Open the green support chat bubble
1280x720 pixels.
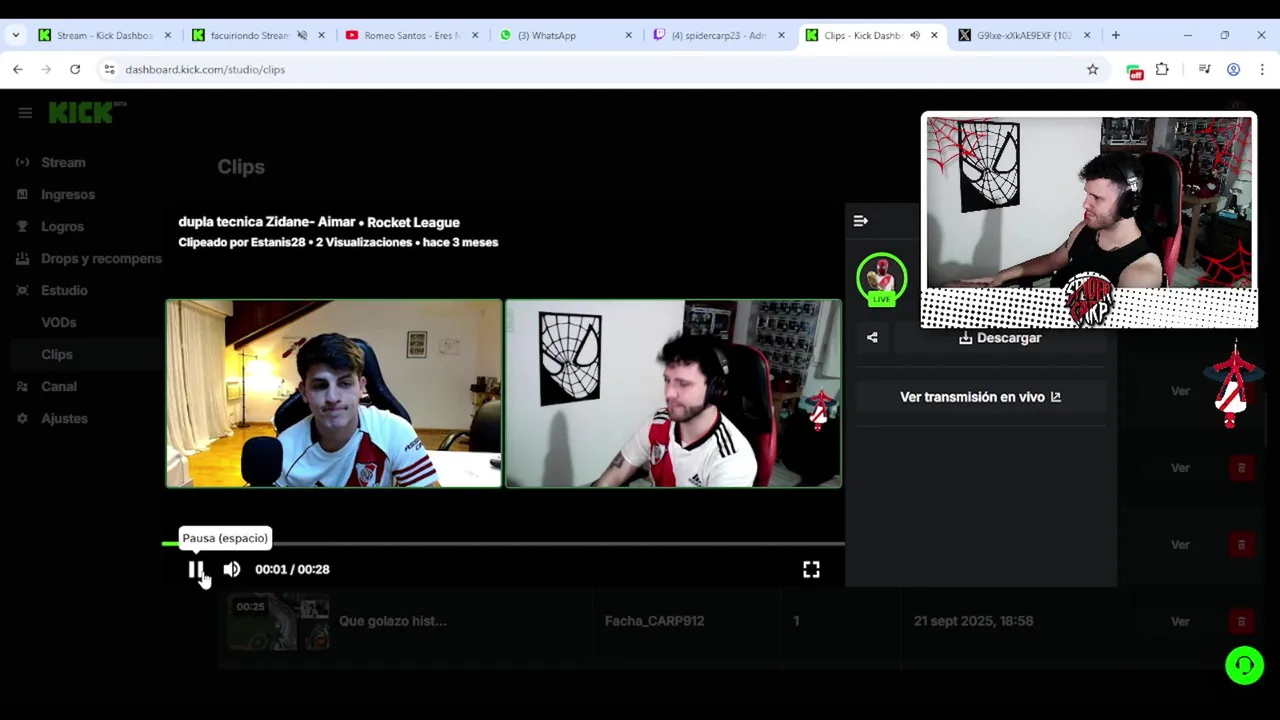1245,665
